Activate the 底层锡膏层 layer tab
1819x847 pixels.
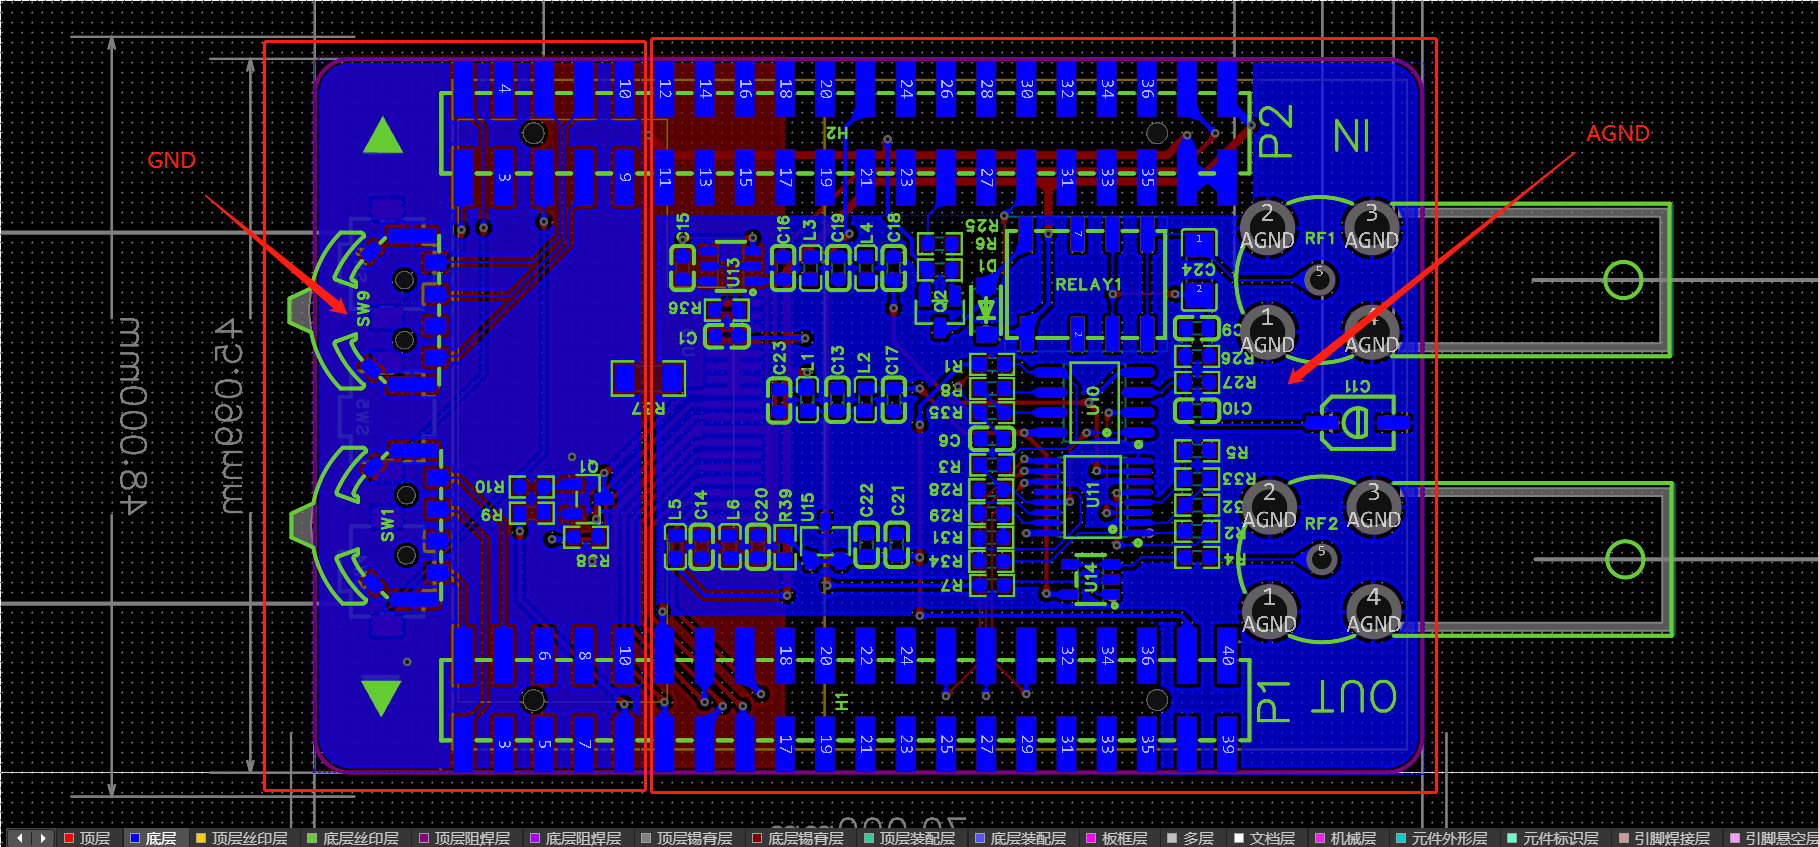(798, 838)
